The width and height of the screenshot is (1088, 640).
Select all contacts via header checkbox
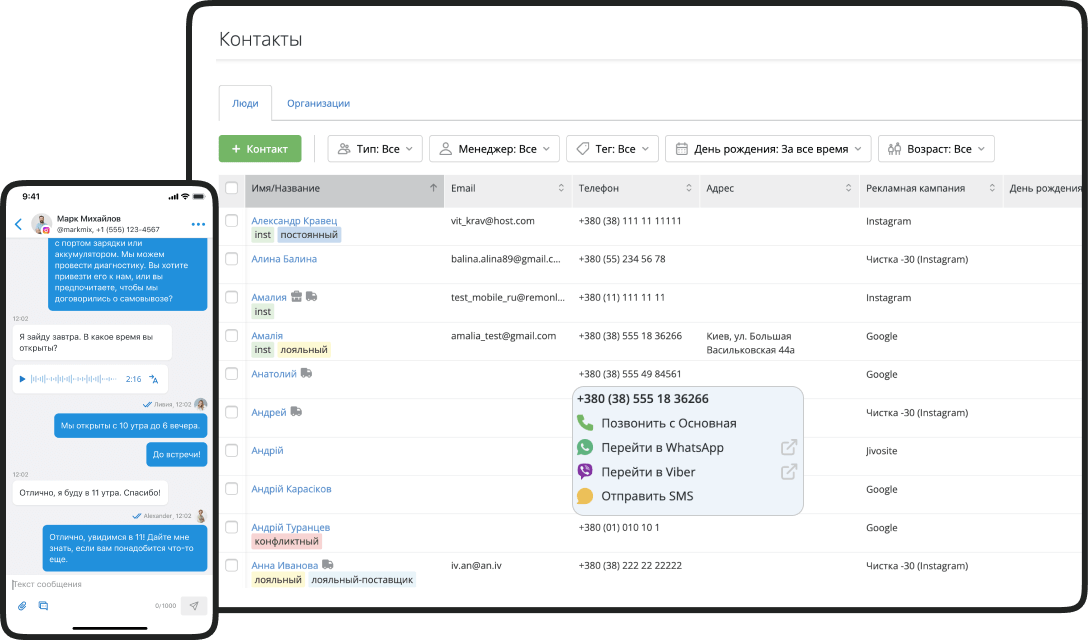click(x=232, y=188)
